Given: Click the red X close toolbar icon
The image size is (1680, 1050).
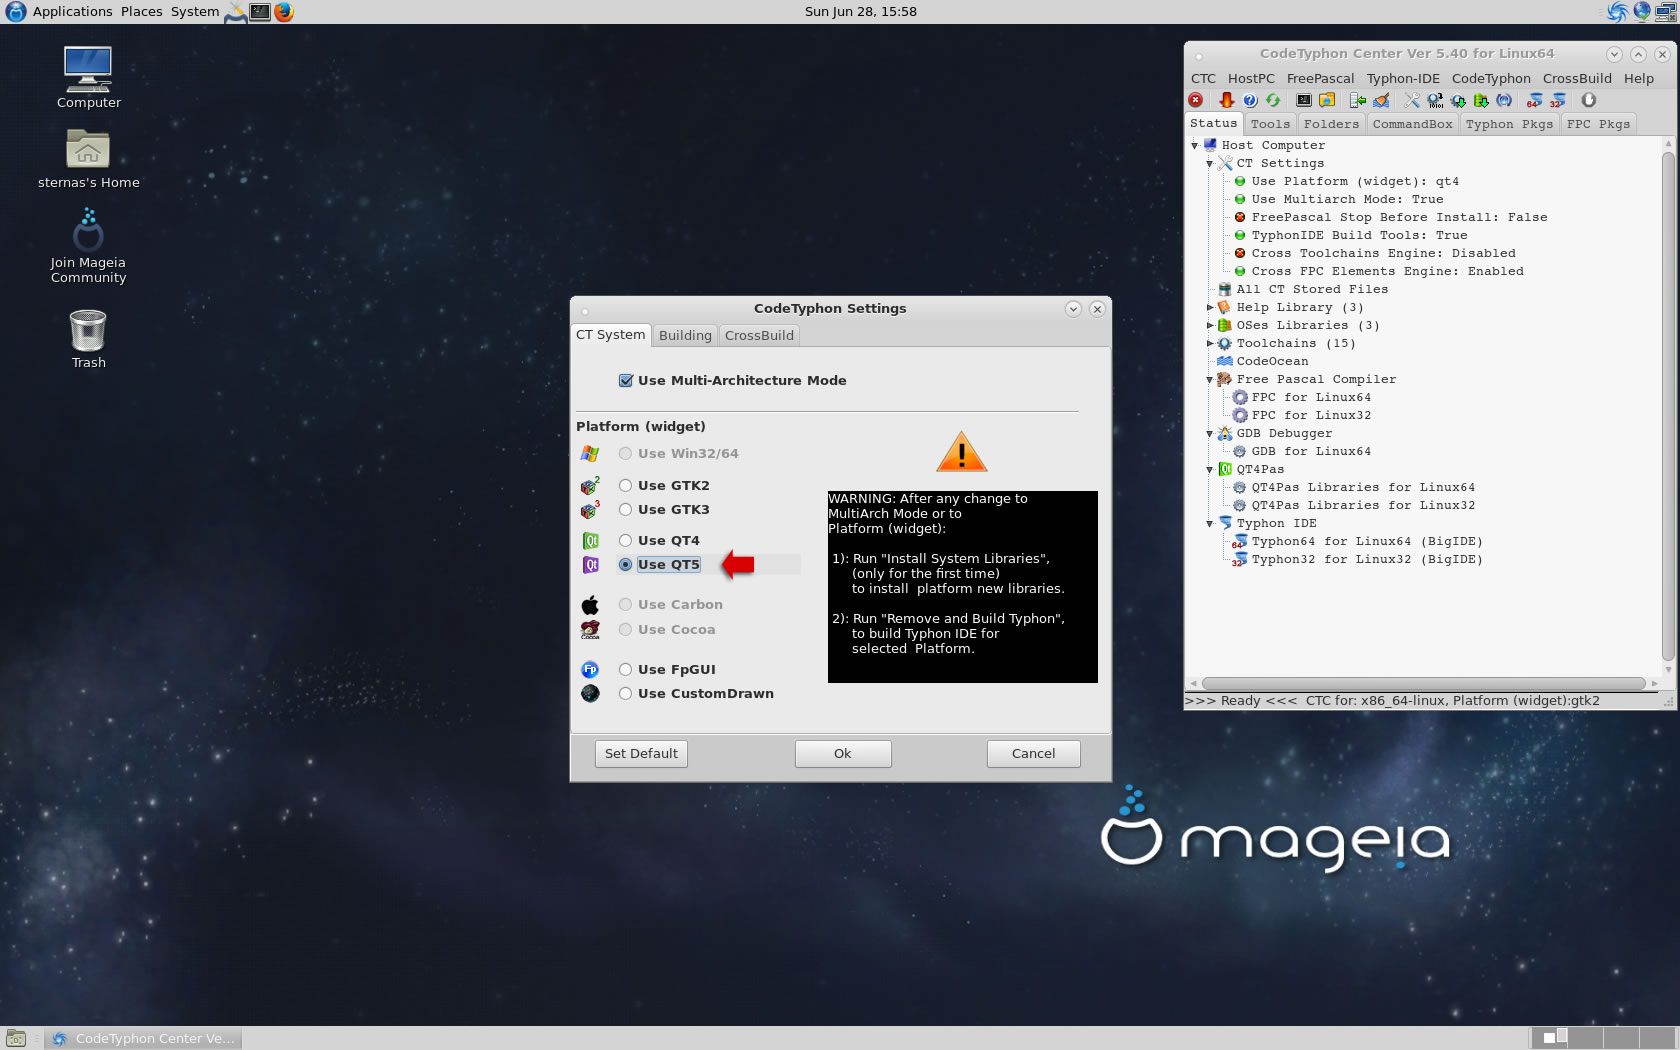Looking at the screenshot, I should [x=1195, y=100].
